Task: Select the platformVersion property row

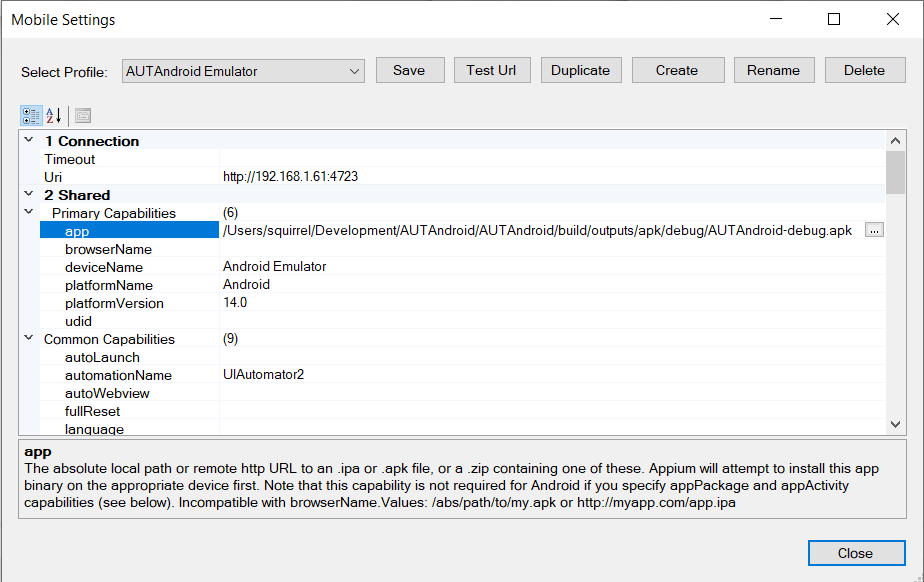Action: tap(114, 303)
